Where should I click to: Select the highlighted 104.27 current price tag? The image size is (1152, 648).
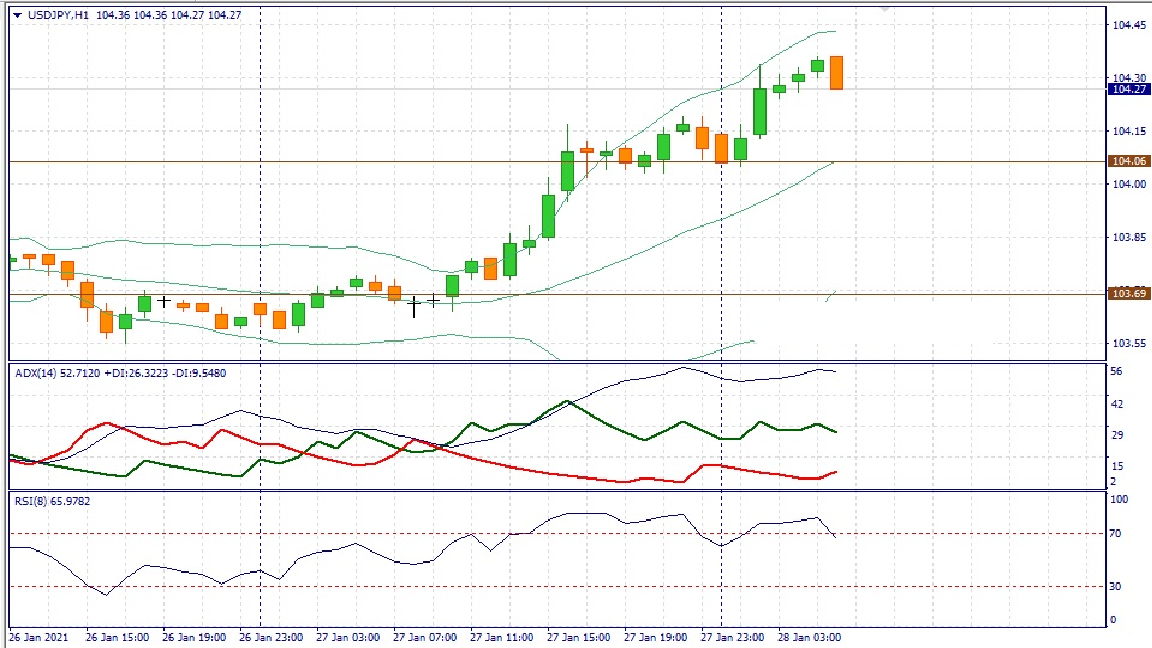click(x=1128, y=89)
